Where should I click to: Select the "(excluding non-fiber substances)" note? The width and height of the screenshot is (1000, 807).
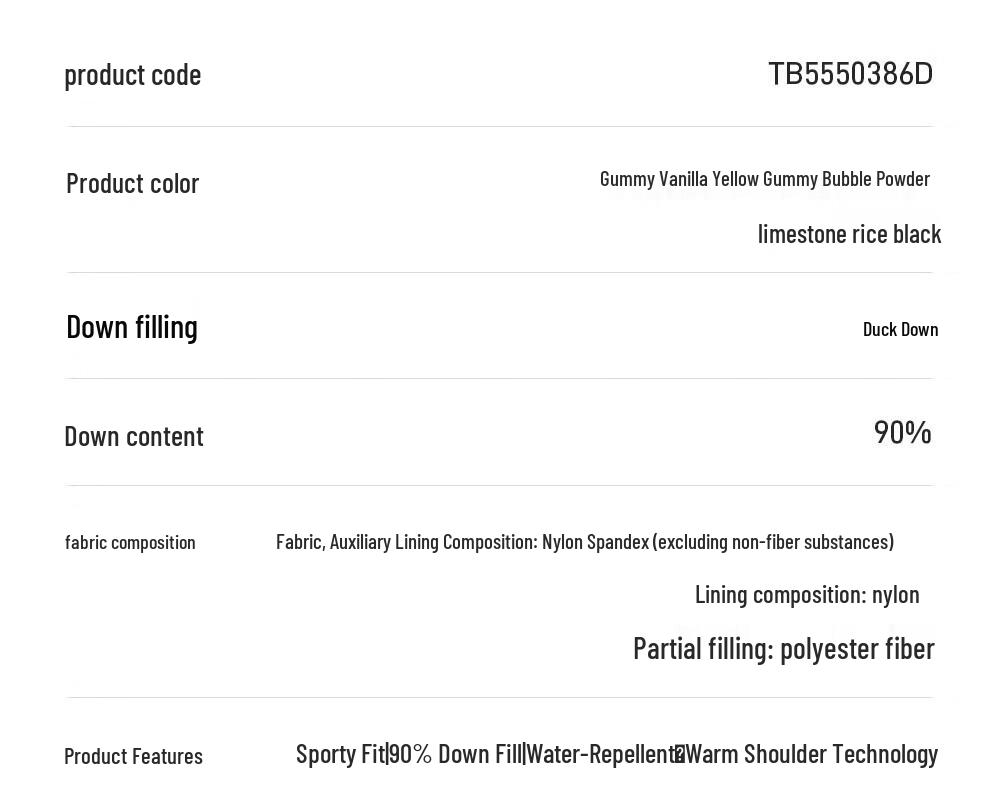[773, 542]
